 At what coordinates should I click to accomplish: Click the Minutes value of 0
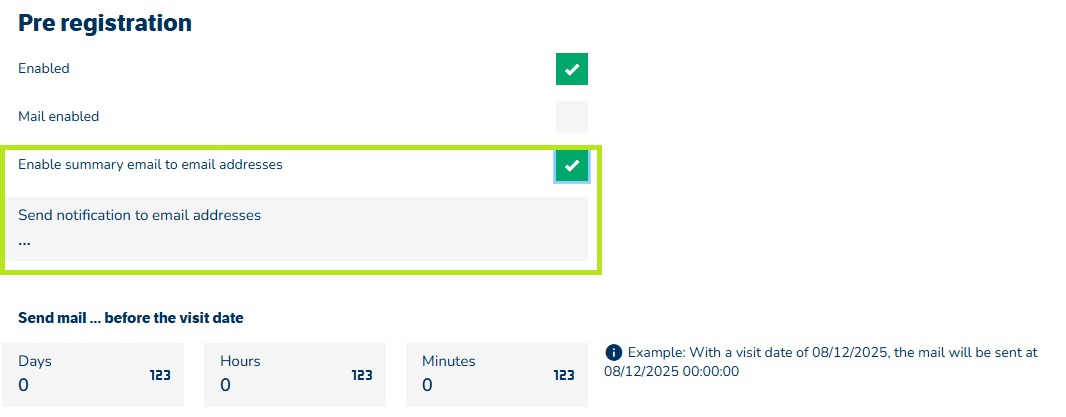click(427, 385)
